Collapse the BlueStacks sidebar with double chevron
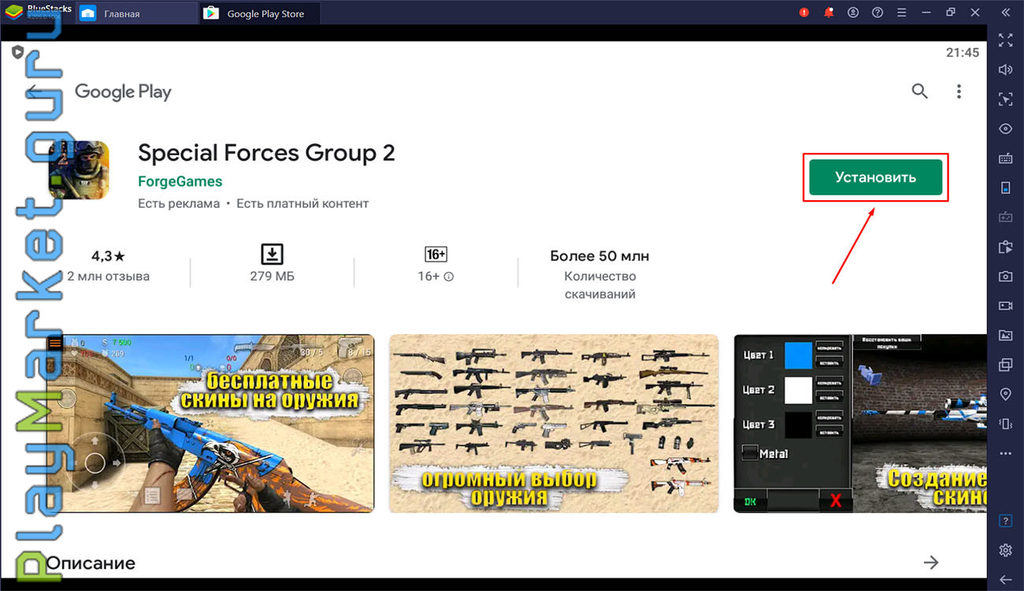Image resolution: width=1024 pixels, height=591 pixels. [x=1006, y=12]
